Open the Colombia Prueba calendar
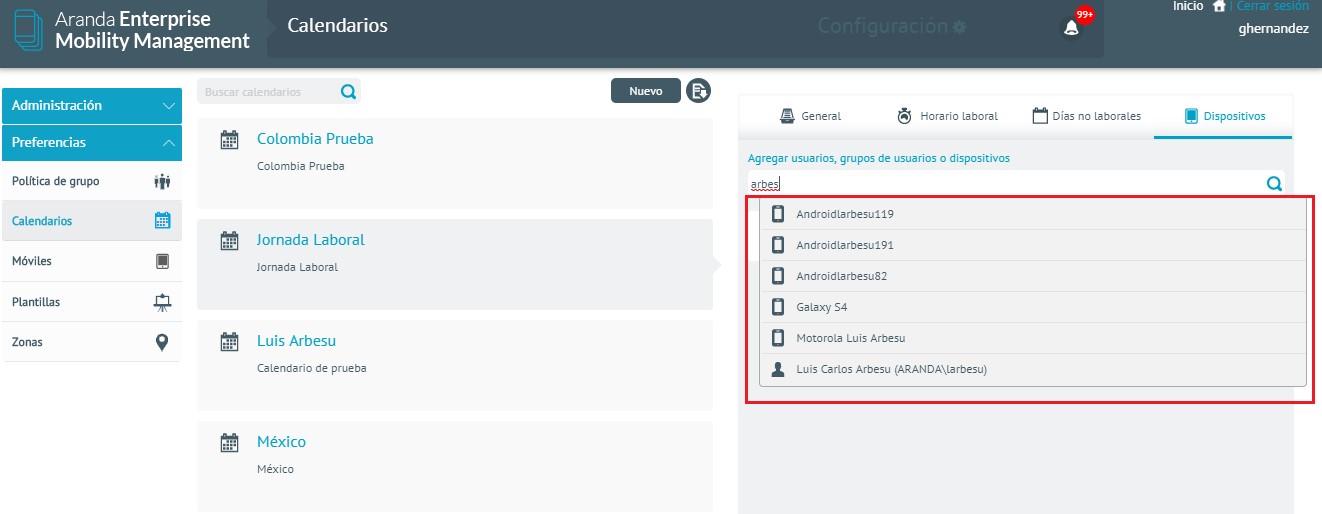This screenshot has height=514, width=1322. [x=315, y=139]
